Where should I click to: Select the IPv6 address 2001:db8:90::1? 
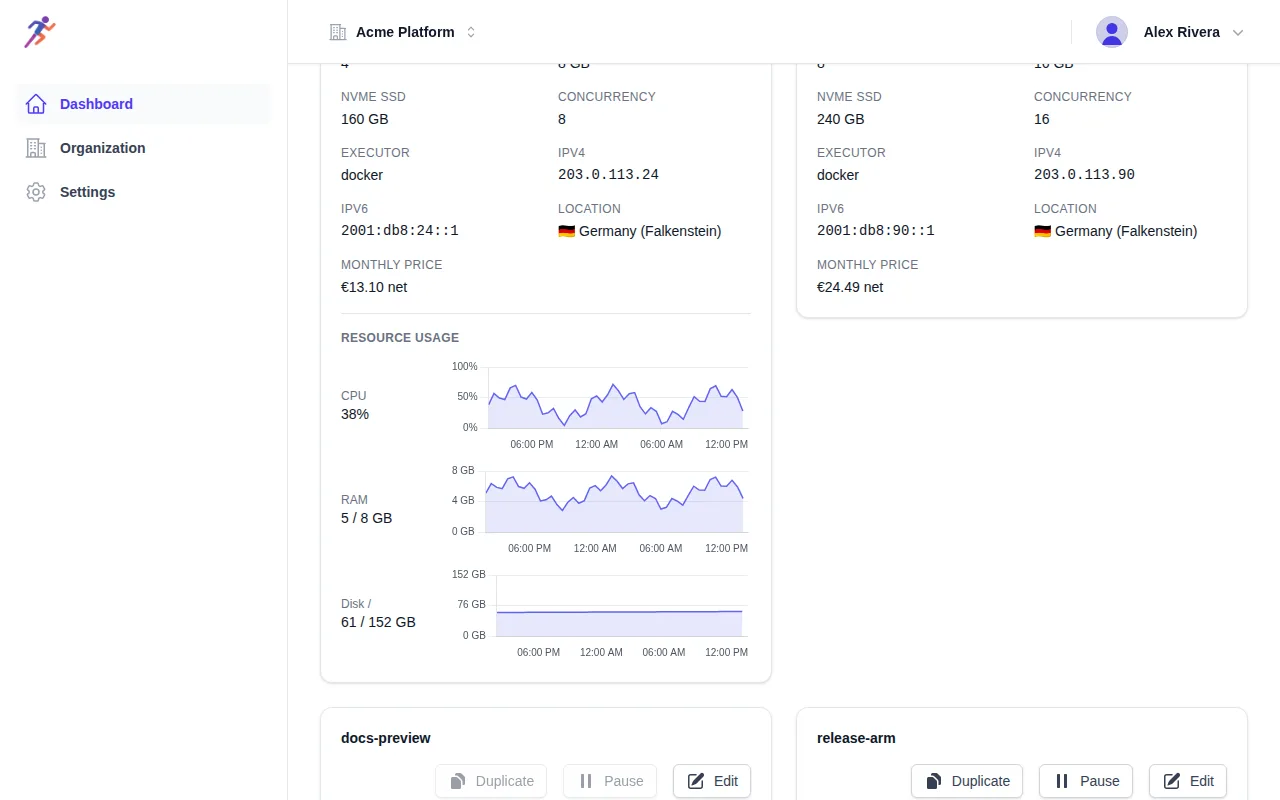[x=876, y=231]
